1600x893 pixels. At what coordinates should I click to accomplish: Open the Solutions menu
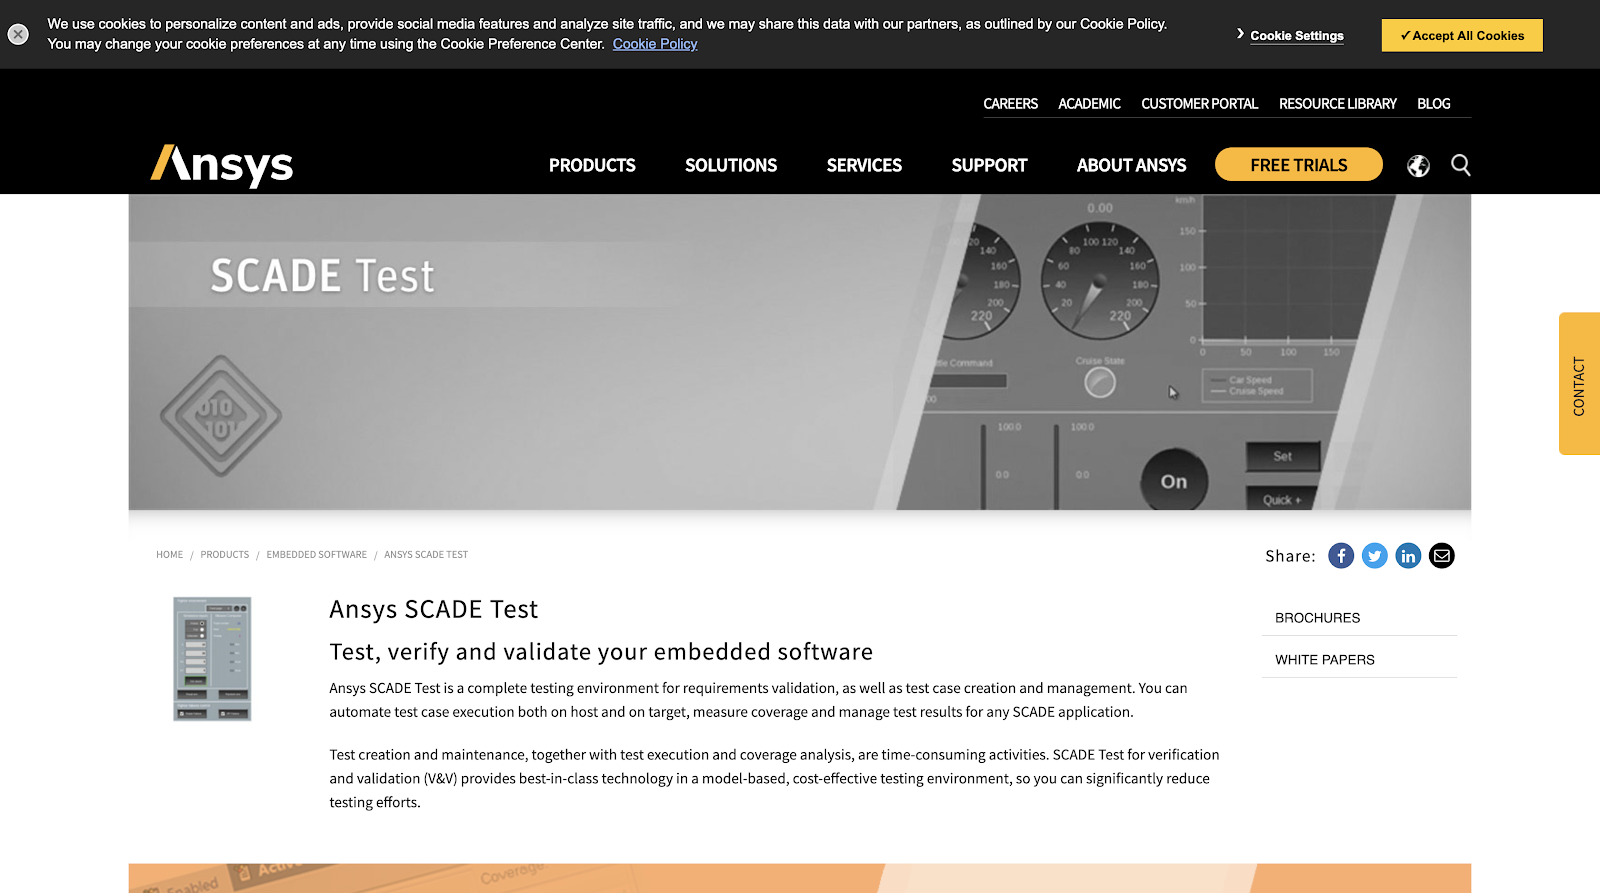pos(731,165)
